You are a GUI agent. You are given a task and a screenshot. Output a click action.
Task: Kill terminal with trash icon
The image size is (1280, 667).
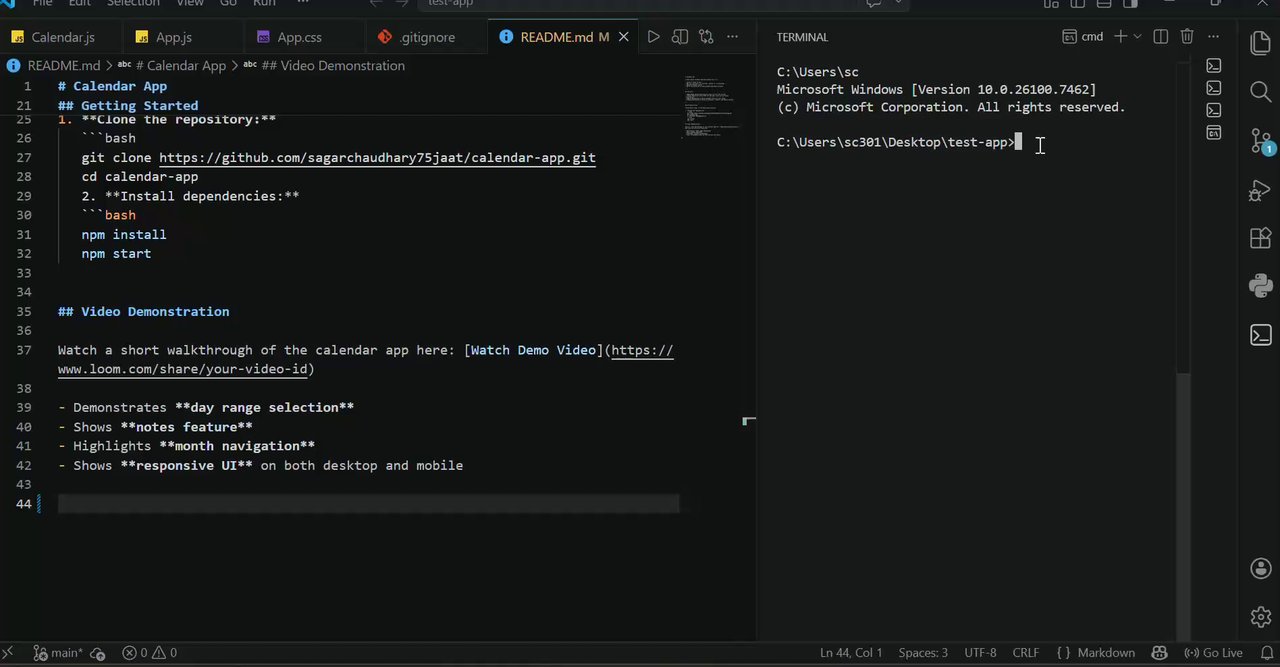point(1187,37)
